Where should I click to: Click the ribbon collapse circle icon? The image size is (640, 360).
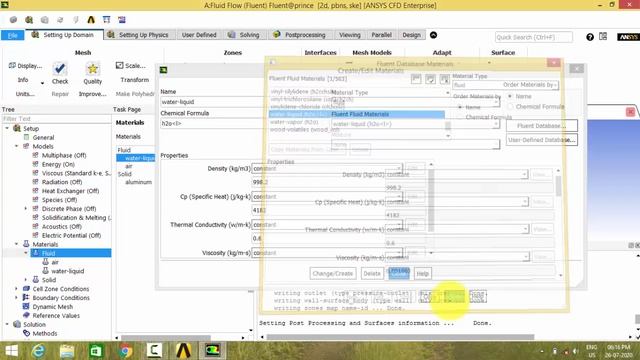click(x=433, y=35)
